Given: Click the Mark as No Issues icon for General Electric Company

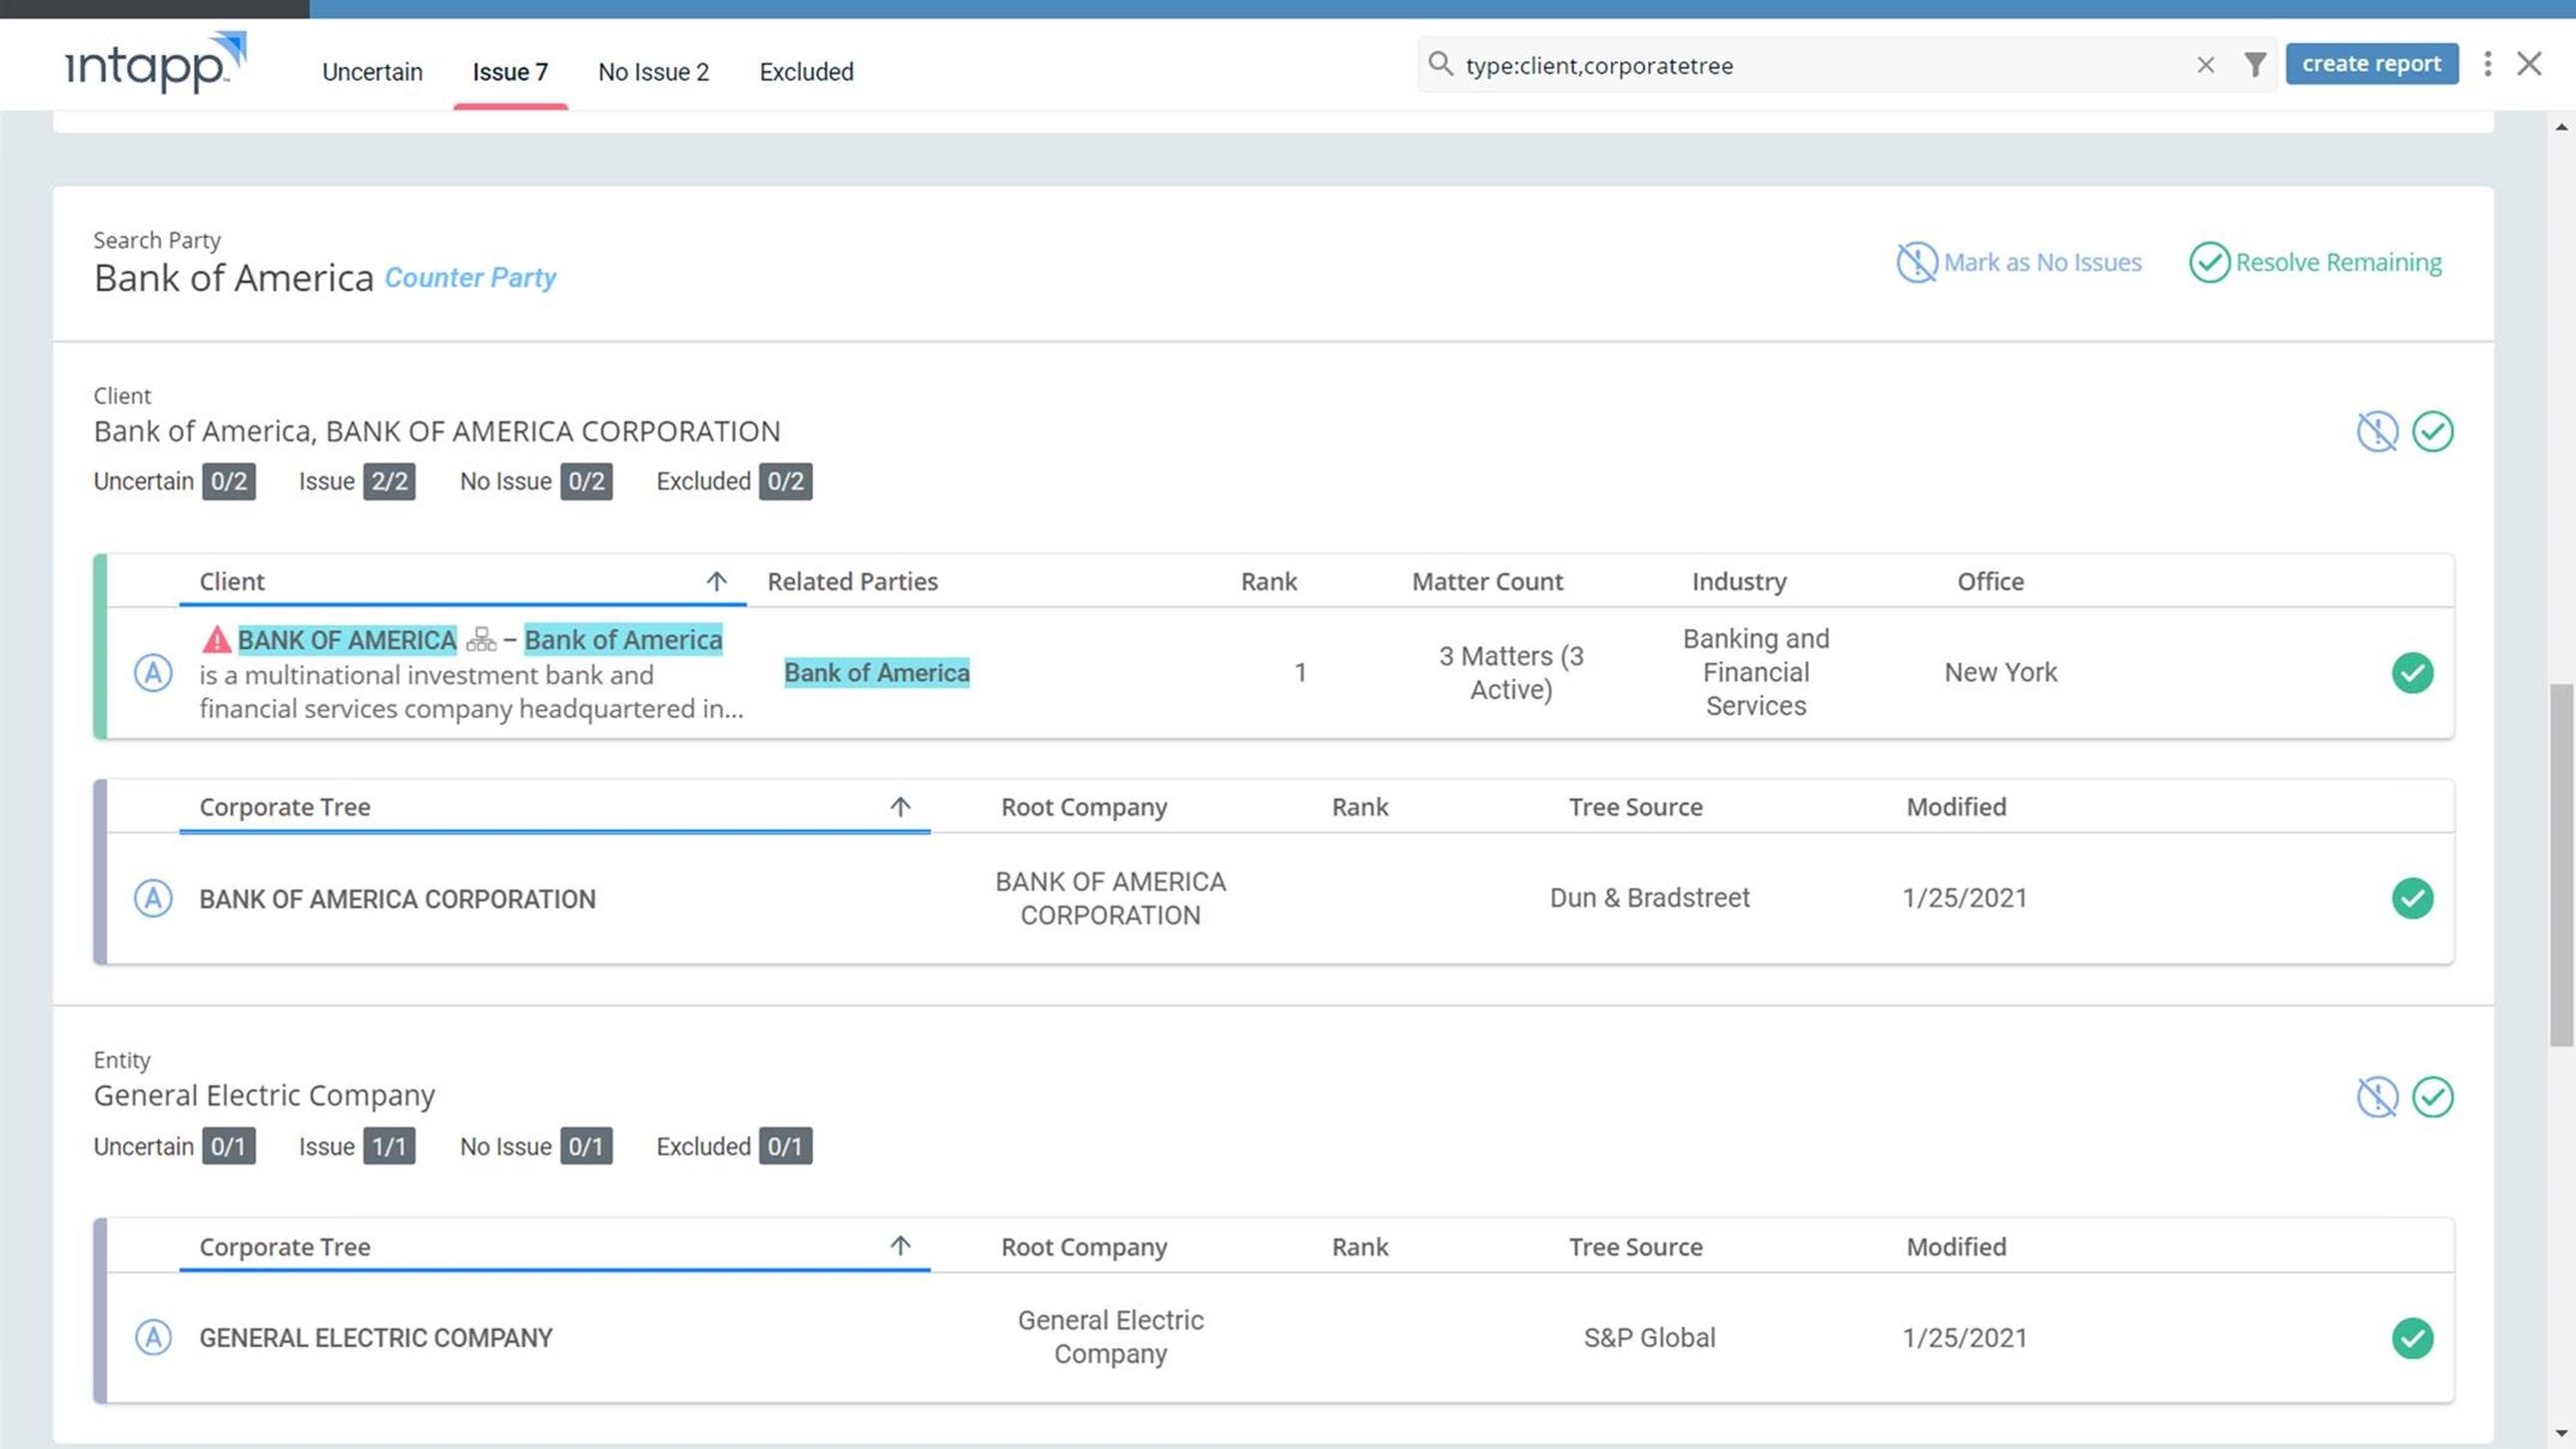Looking at the screenshot, I should point(2378,1096).
